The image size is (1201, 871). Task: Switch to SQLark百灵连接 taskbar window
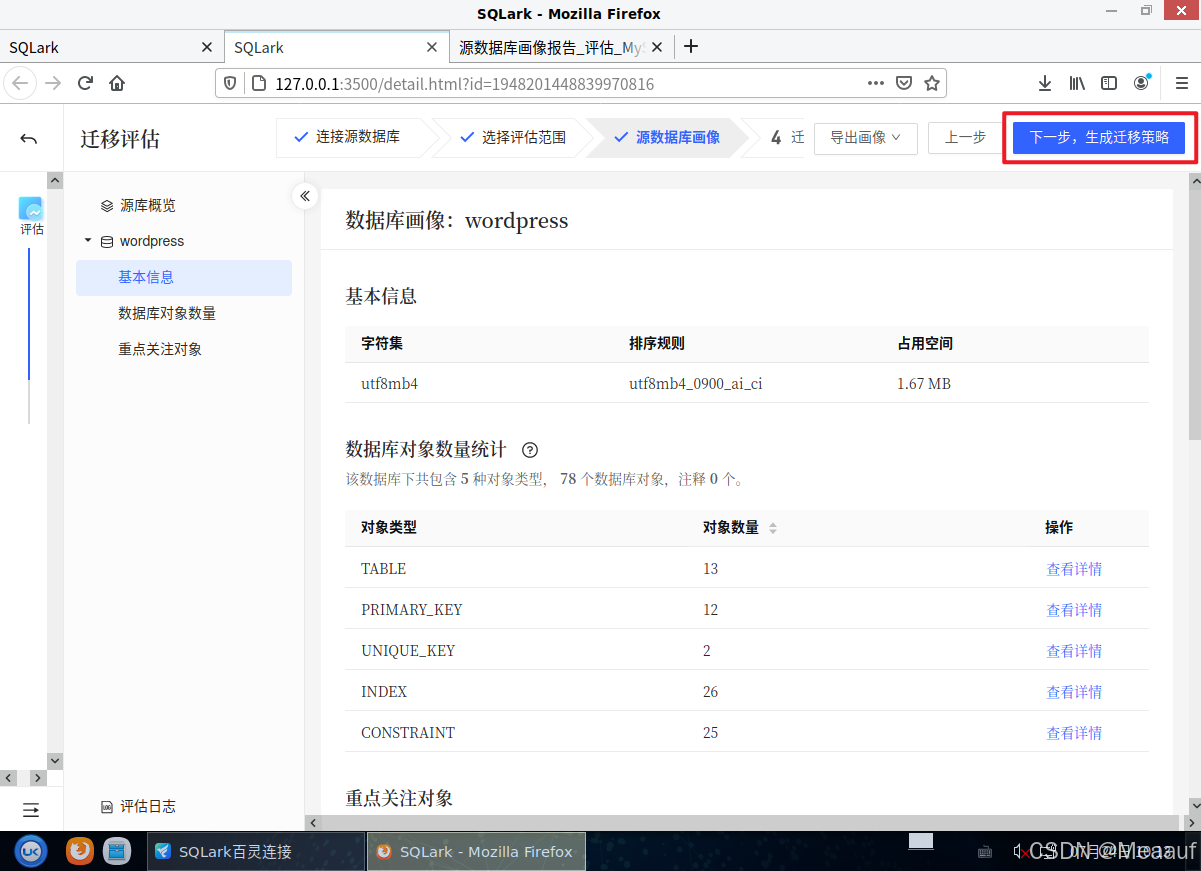point(257,852)
